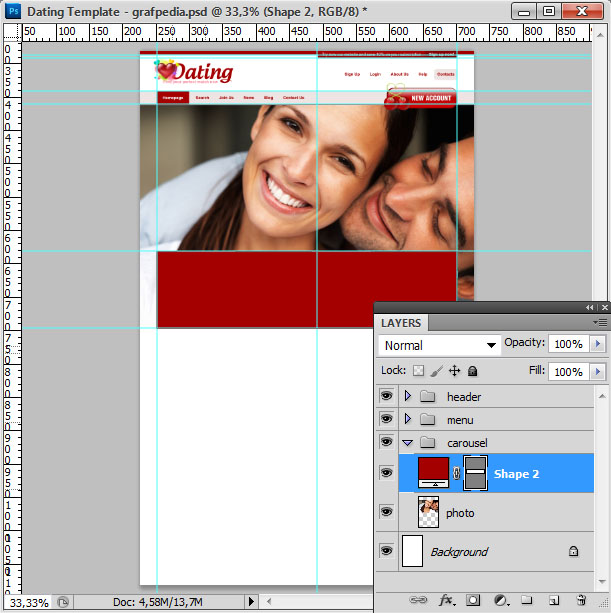Toggle visibility of the carousel group

click(386, 442)
